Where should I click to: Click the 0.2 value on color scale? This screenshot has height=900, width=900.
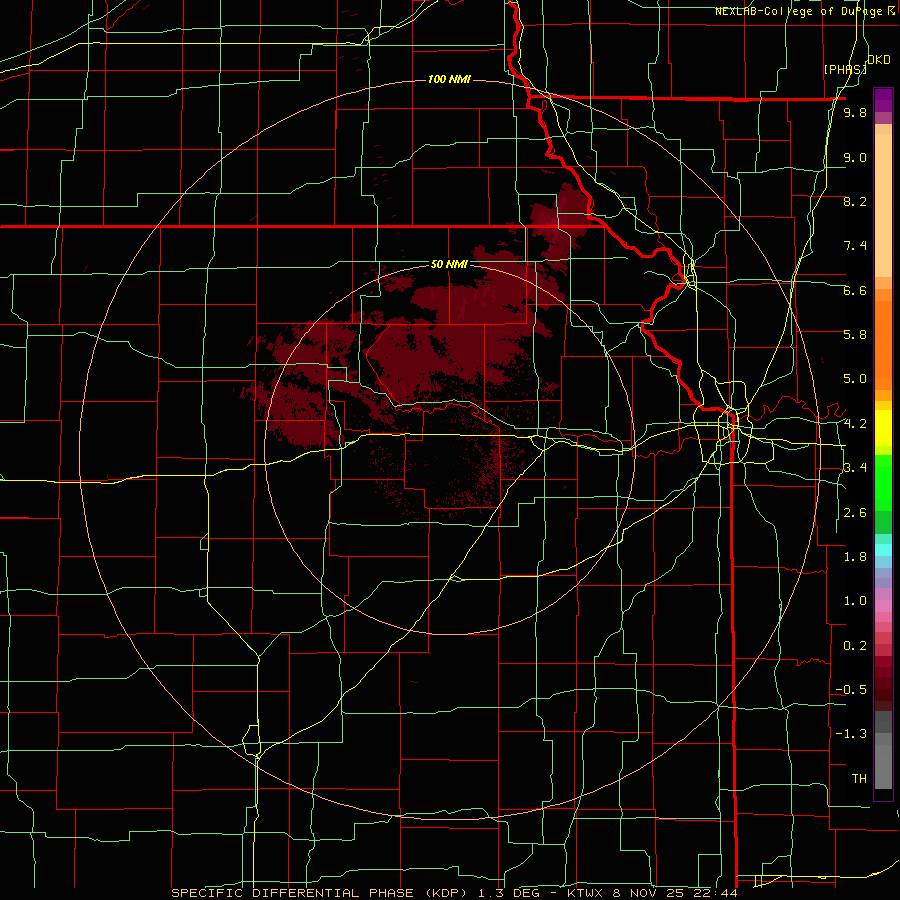coord(855,646)
